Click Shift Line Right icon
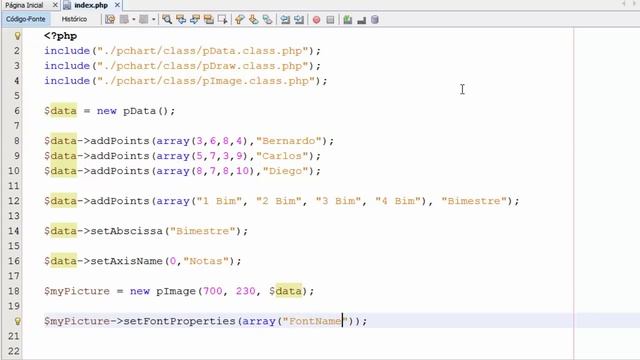Image resolution: width=640 pixels, height=360 pixels. tap(299, 19)
